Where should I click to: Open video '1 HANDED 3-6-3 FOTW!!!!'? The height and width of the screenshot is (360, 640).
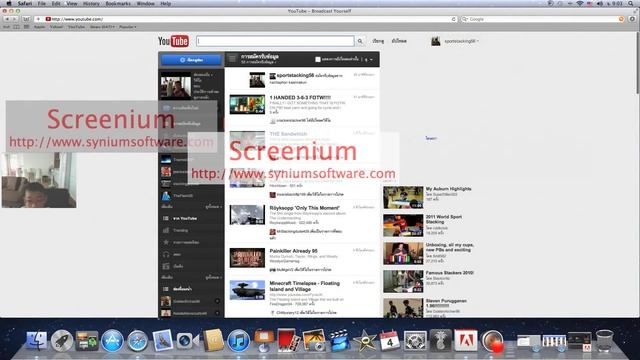coord(300,98)
